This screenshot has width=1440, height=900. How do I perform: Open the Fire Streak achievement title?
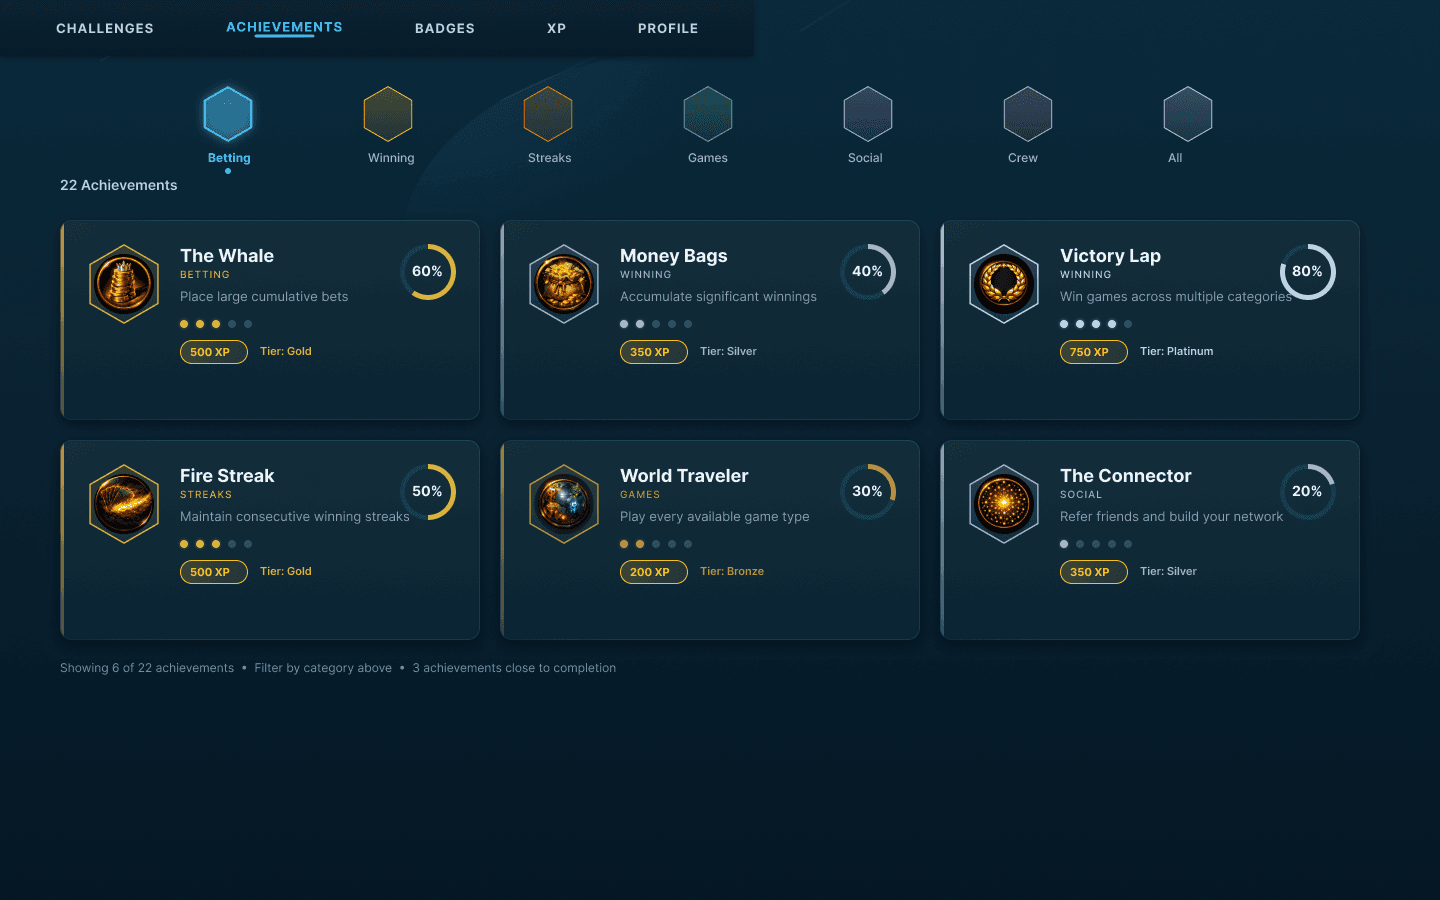pos(227,476)
